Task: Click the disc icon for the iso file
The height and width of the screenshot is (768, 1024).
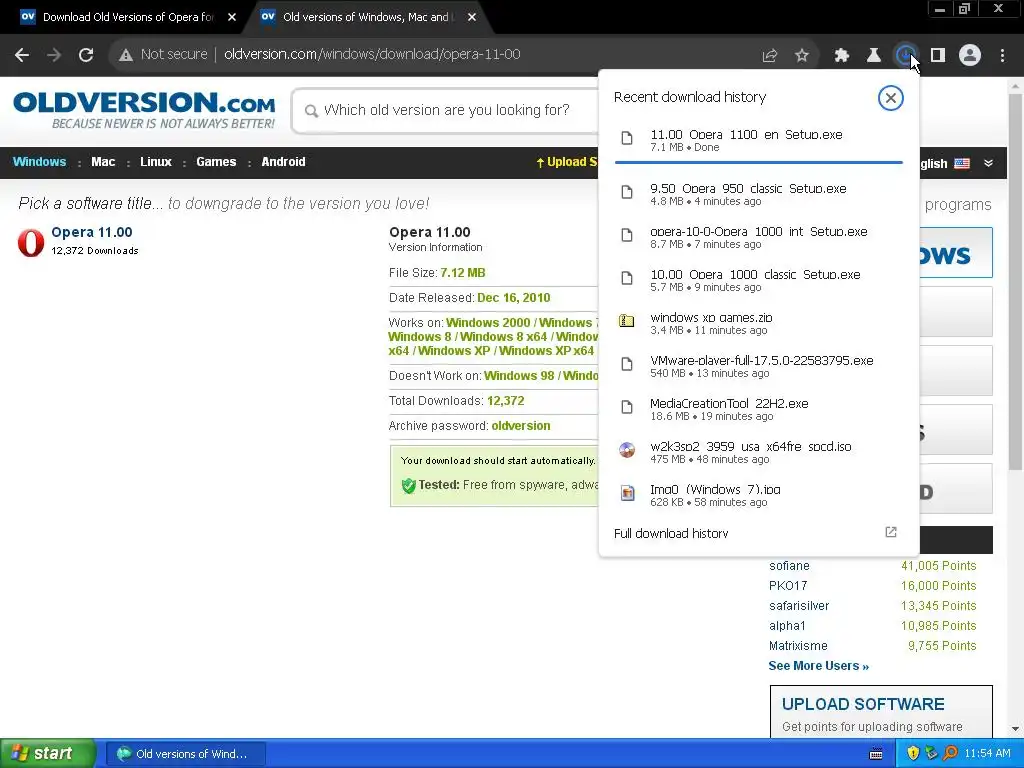Action: click(x=627, y=450)
